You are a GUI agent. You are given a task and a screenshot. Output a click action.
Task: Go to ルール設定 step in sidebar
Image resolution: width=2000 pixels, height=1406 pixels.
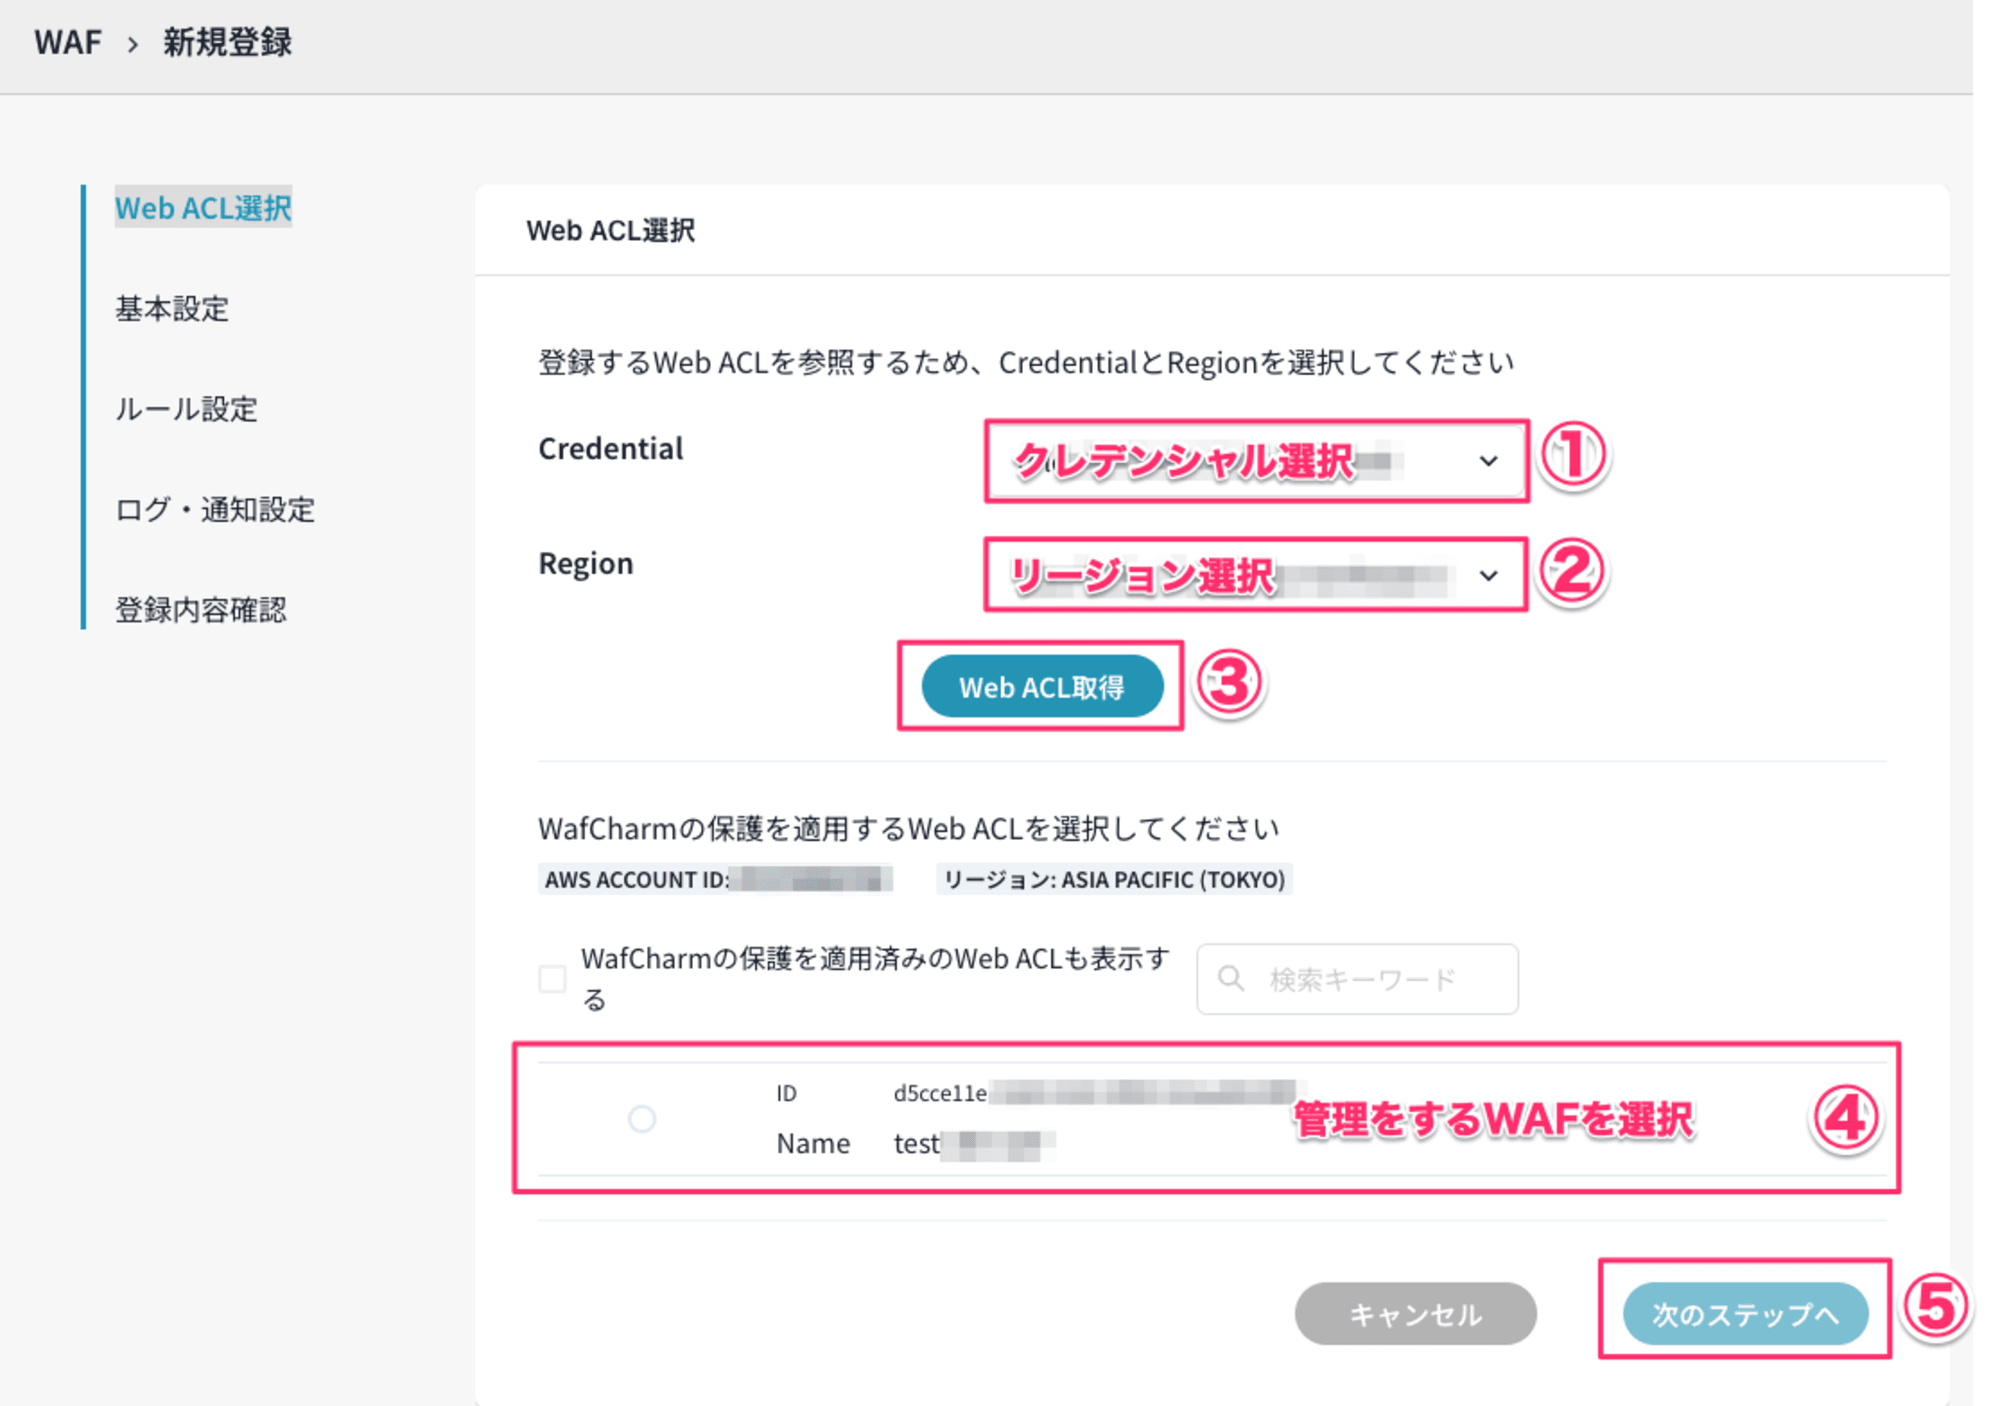(x=186, y=408)
